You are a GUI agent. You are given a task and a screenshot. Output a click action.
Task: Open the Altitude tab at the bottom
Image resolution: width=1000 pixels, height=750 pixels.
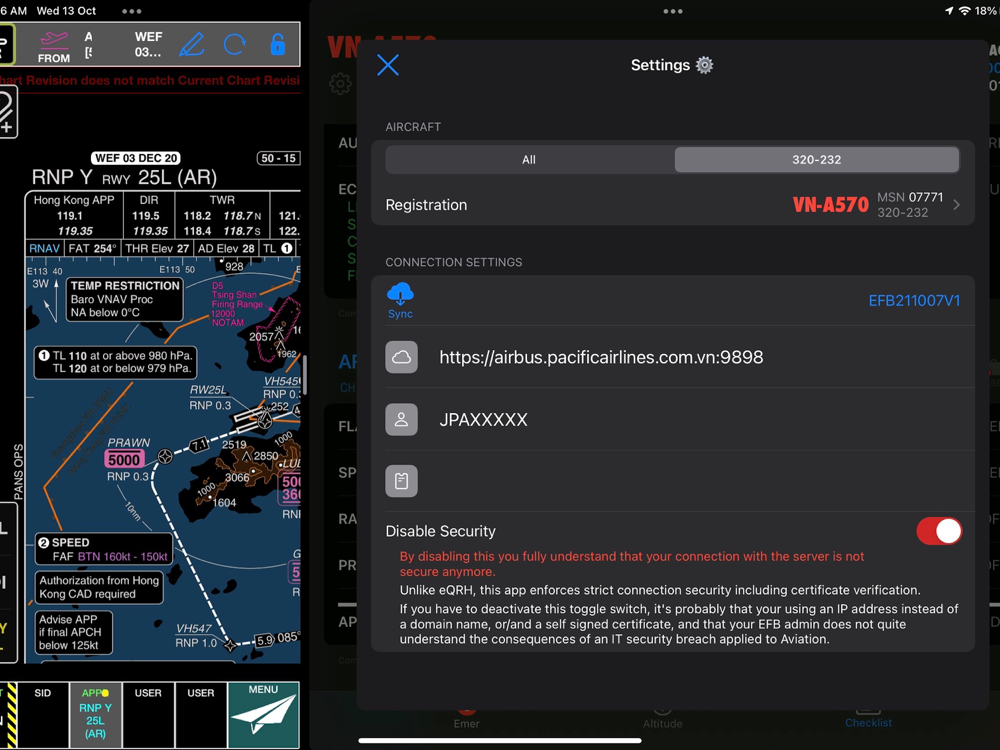(662, 718)
